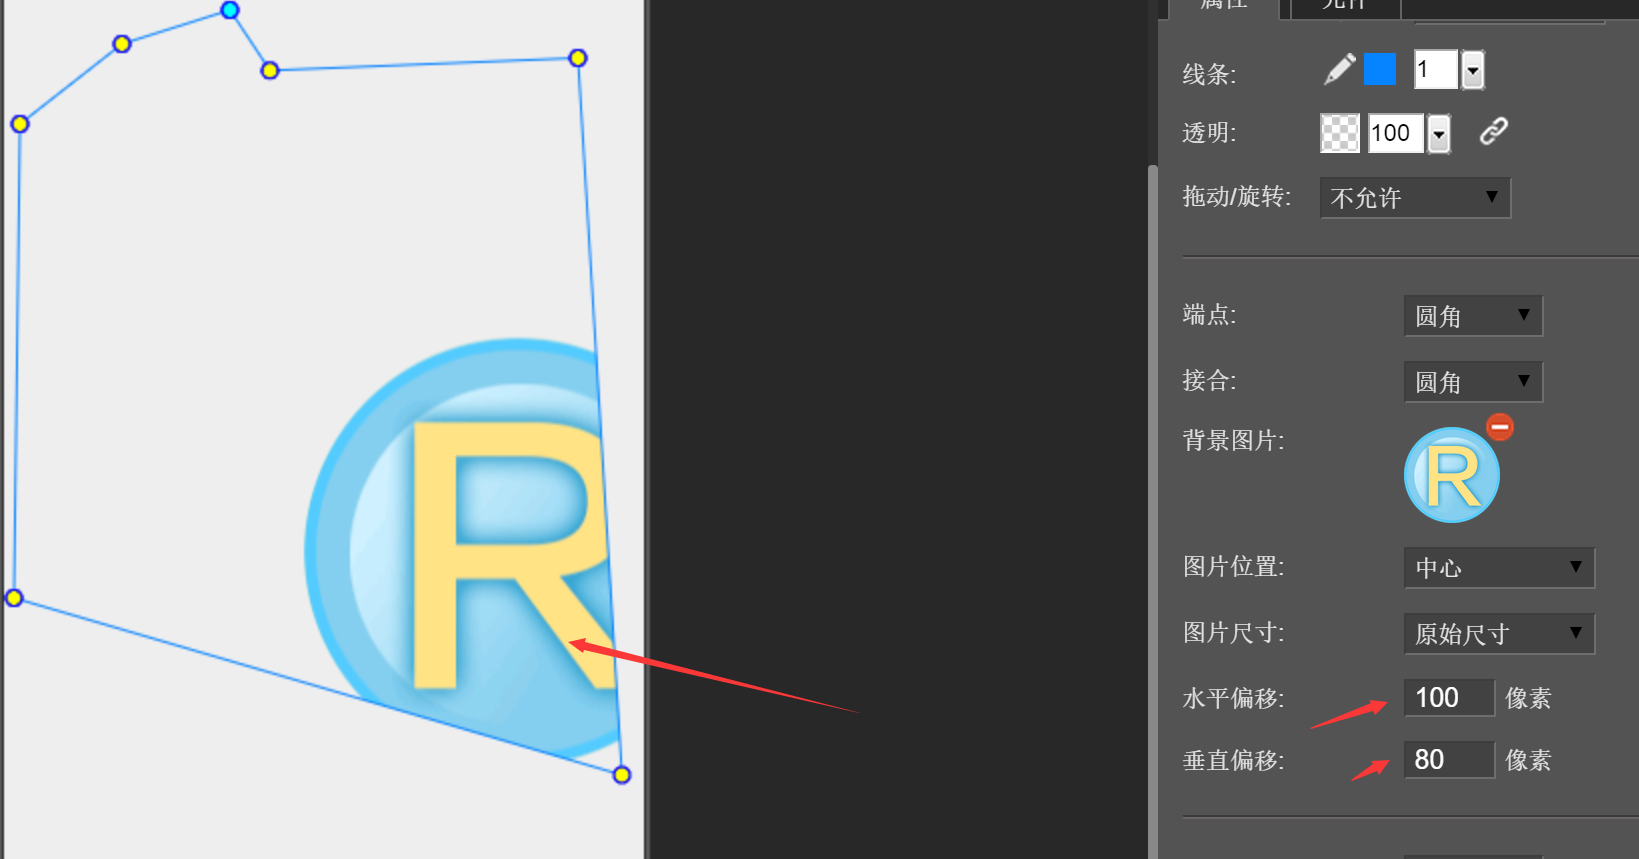Click the opacity field showing 100
Image resolution: width=1639 pixels, height=859 pixels.
click(x=1395, y=133)
